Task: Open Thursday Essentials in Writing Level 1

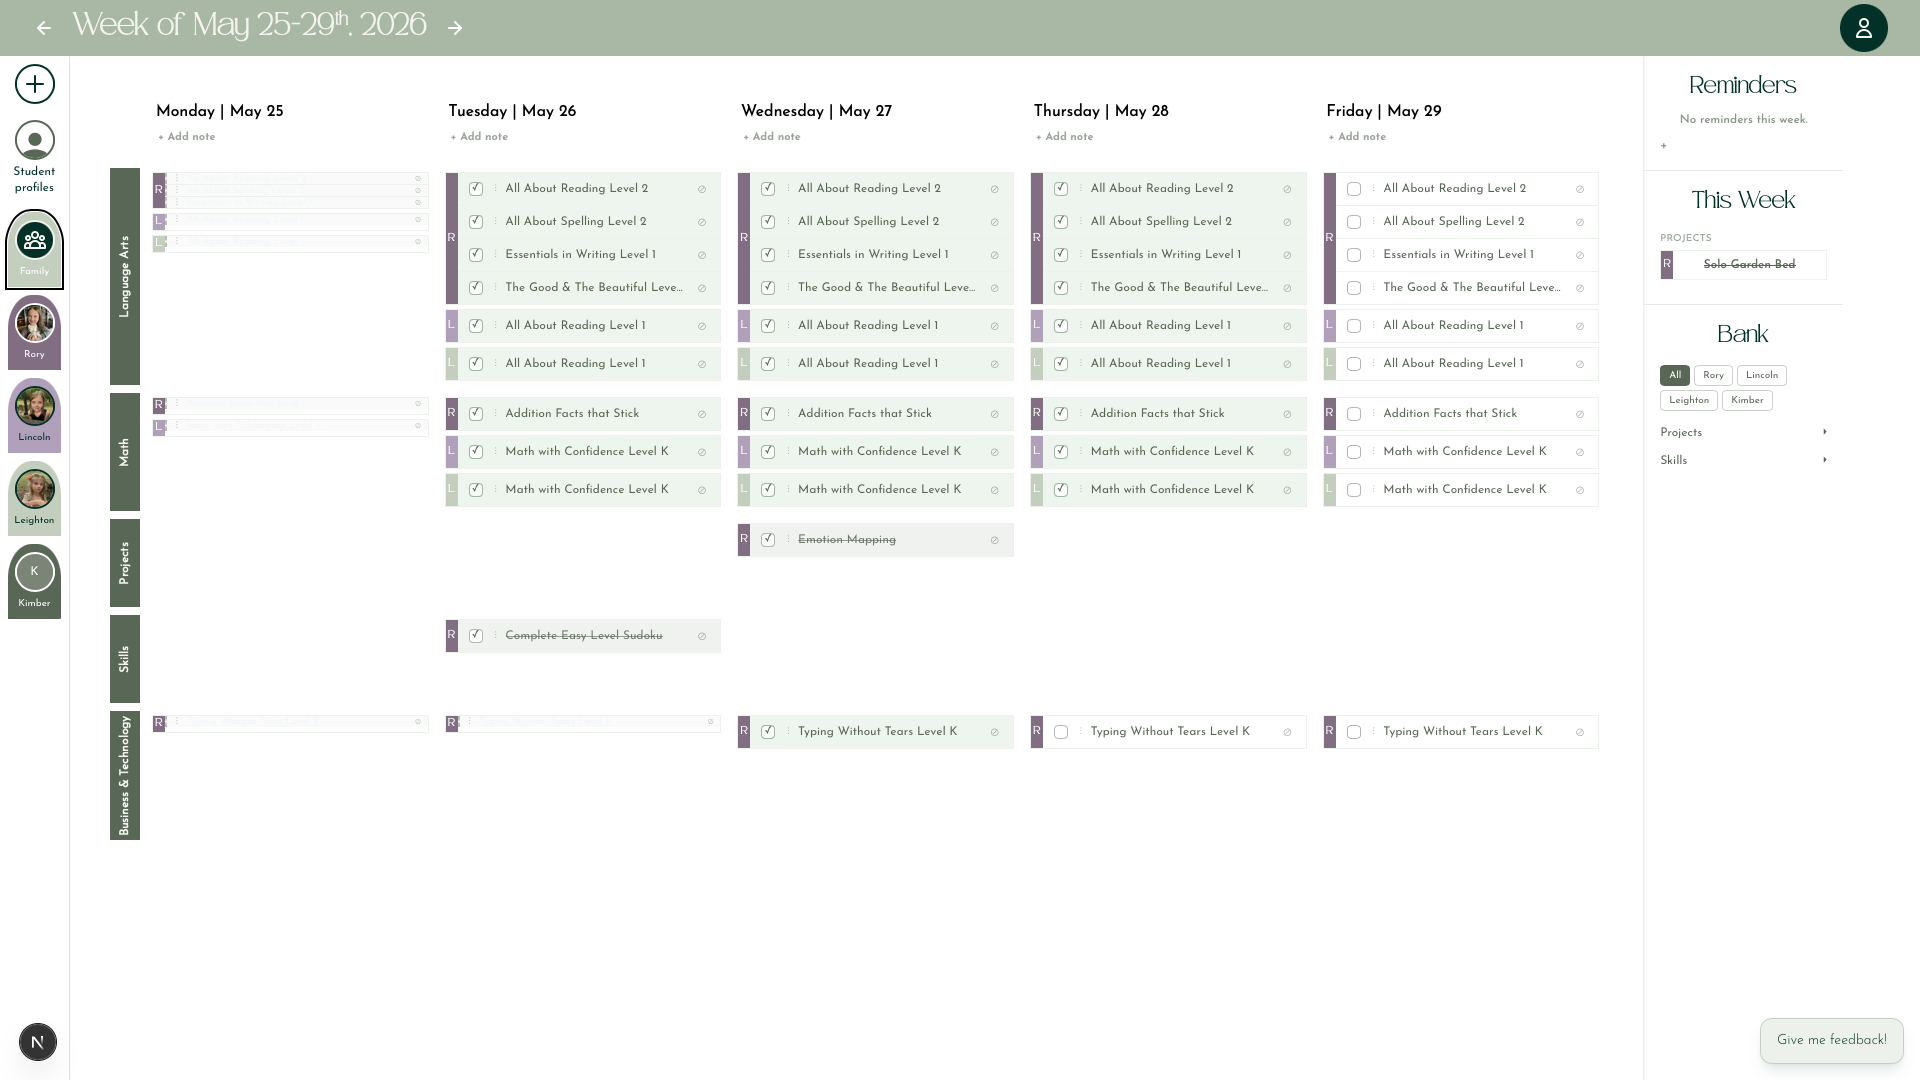Action: pyautogui.click(x=1166, y=254)
